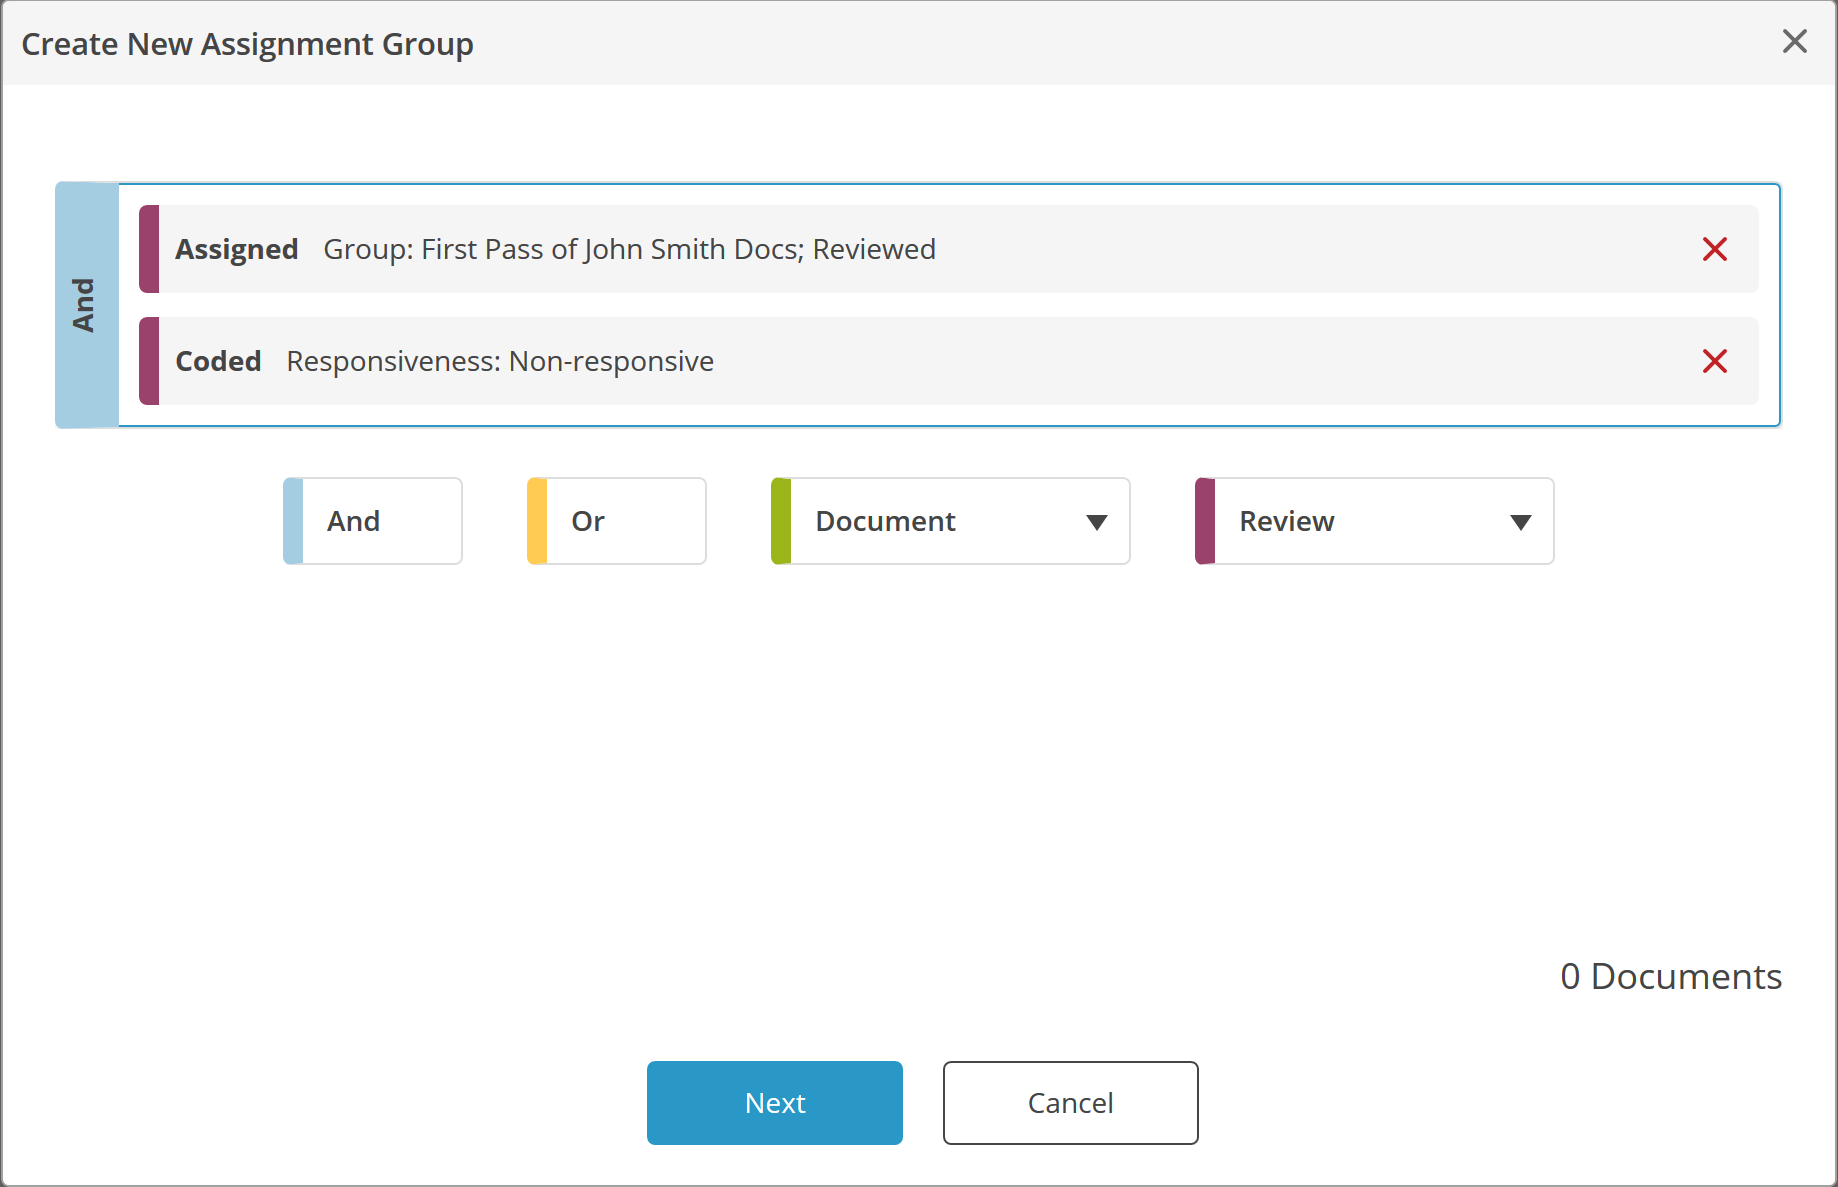Click the Next button

774,1103
